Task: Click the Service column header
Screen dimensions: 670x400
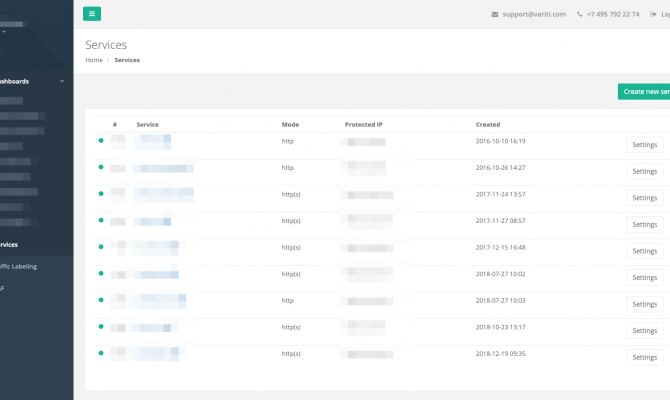Action: 147,124
